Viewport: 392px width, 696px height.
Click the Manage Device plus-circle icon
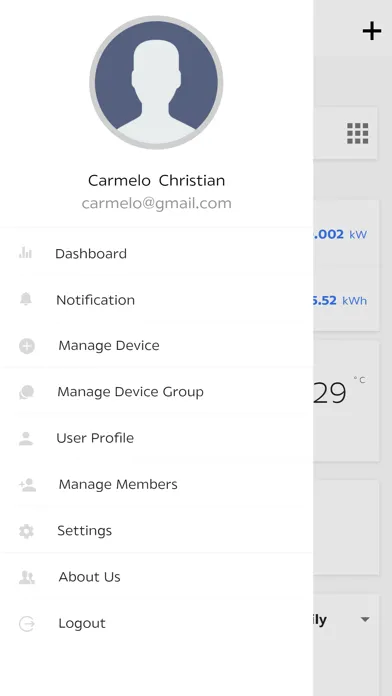pyautogui.click(x=27, y=346)
